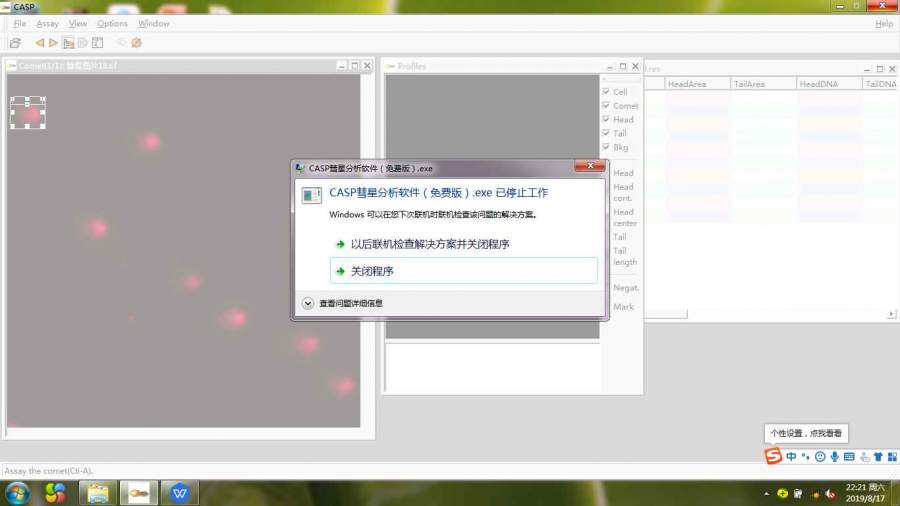This screenshot has height=506, width=900.
Task: Click the start assay toolbar icon
Action: pyautogui.click(x=68, y=43)
